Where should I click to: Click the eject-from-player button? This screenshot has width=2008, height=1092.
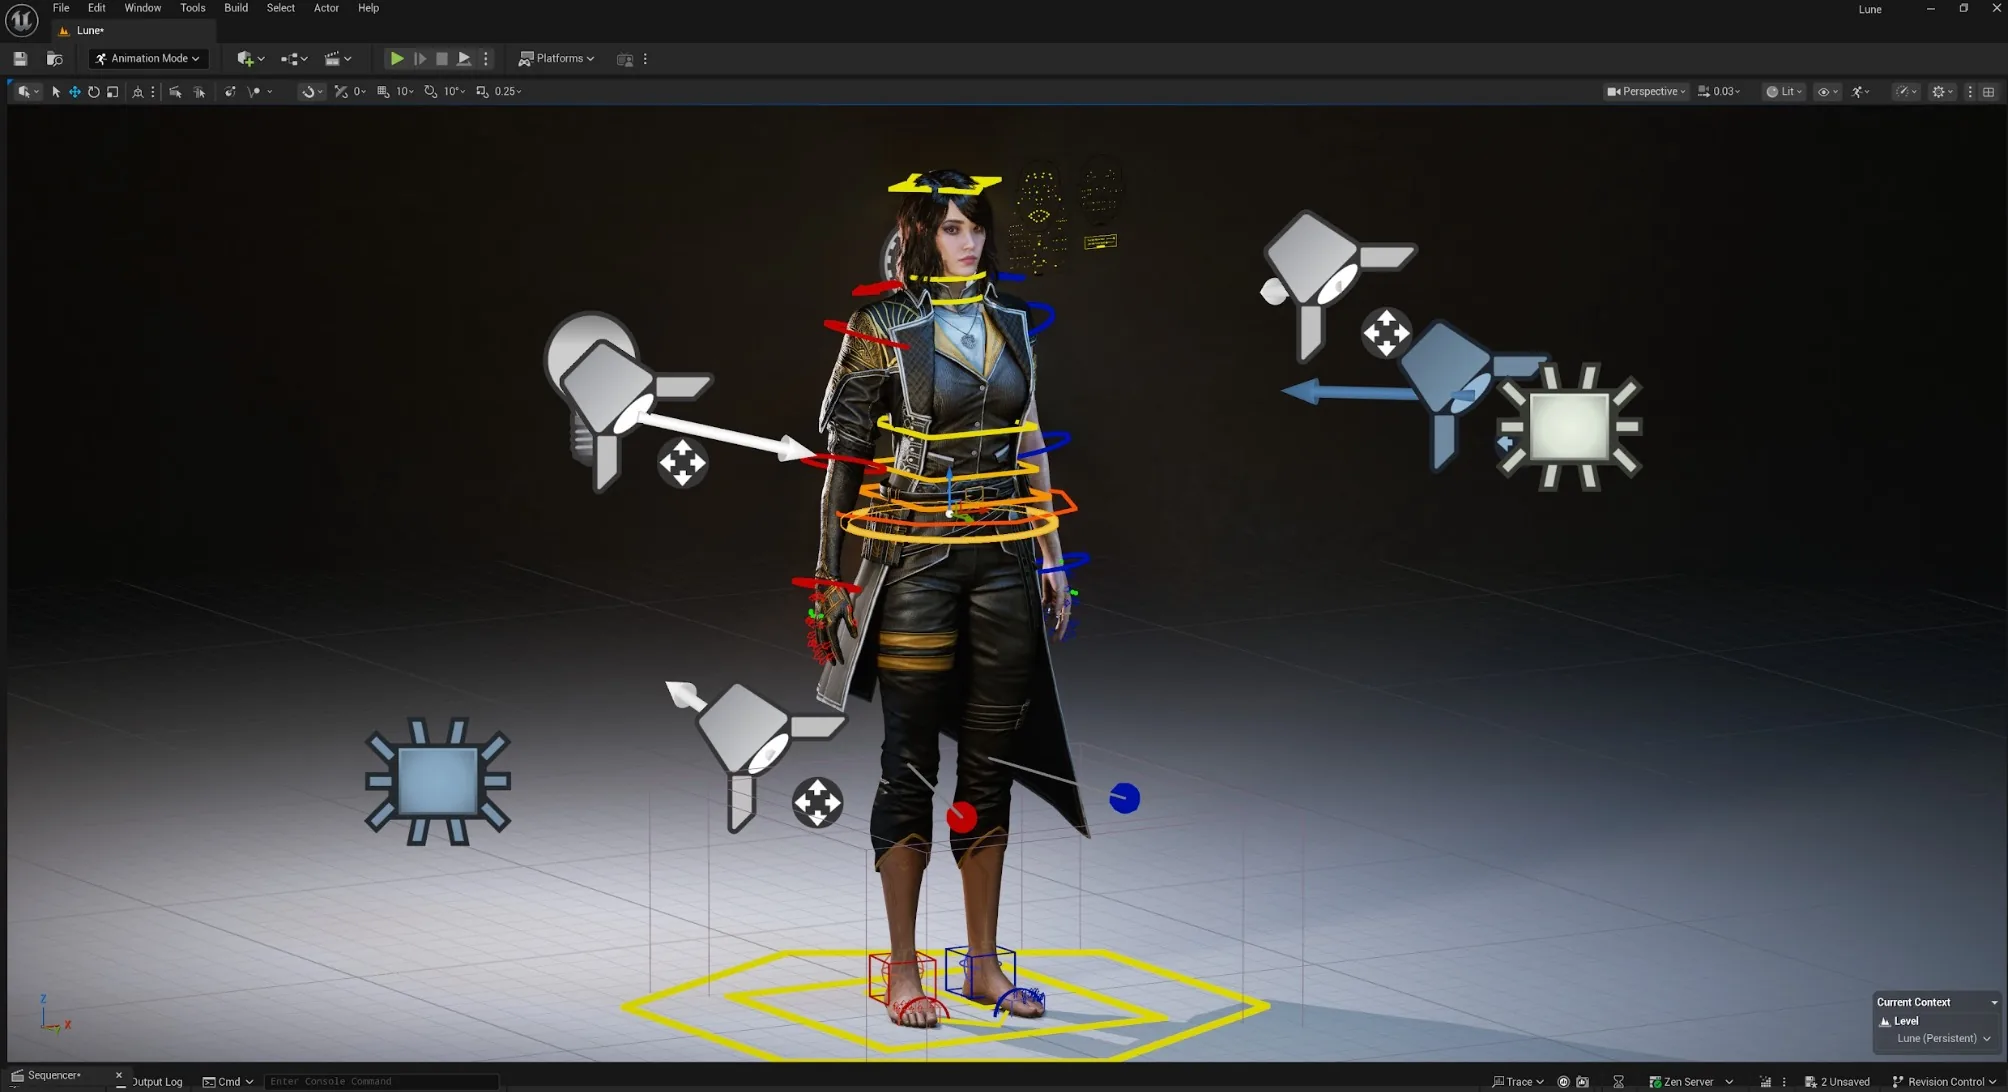(x=464, y=59)
